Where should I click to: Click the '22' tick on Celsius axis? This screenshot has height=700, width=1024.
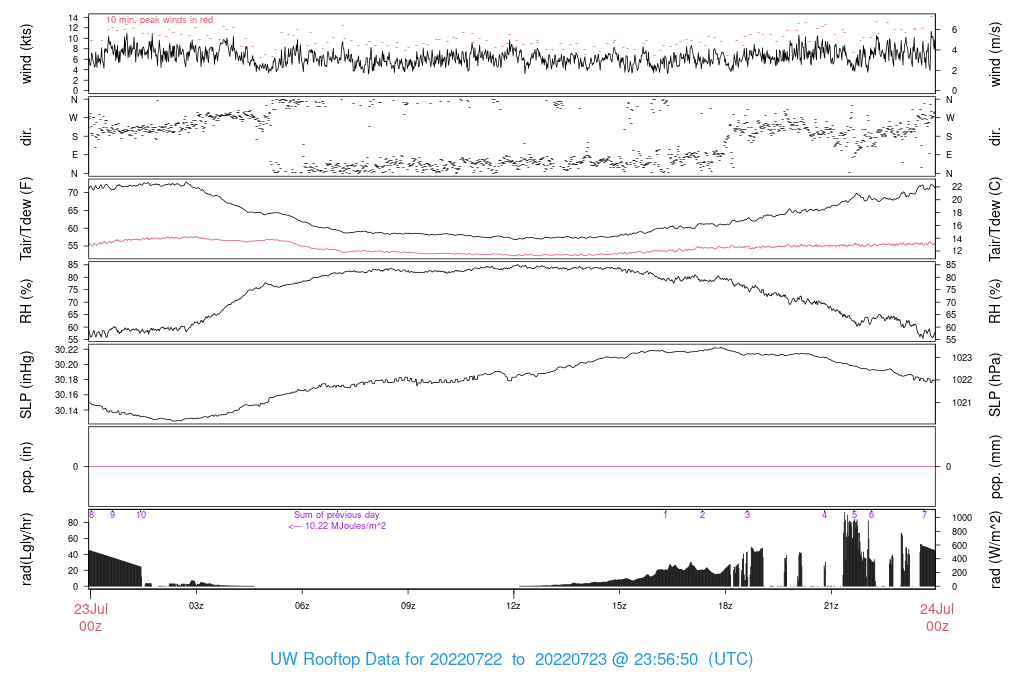957,187
